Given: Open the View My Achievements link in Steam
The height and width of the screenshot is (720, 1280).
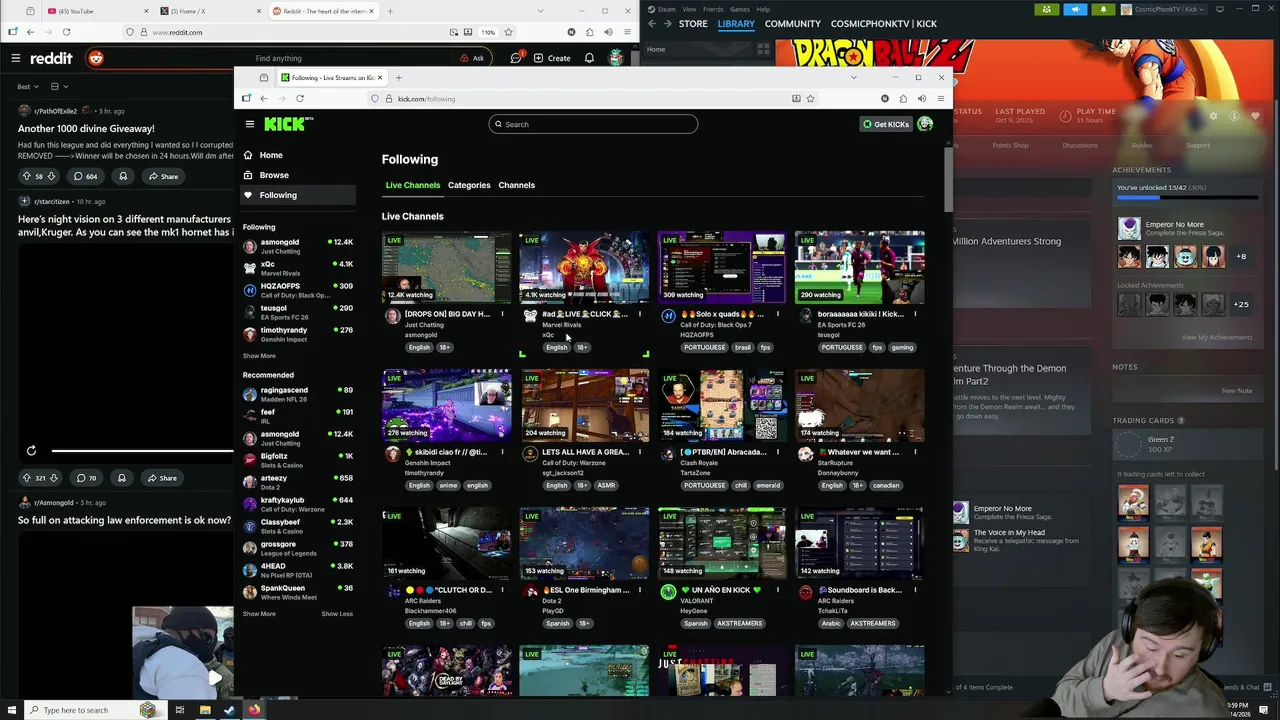Looking at the screenshot, I should click(1217, 337).
